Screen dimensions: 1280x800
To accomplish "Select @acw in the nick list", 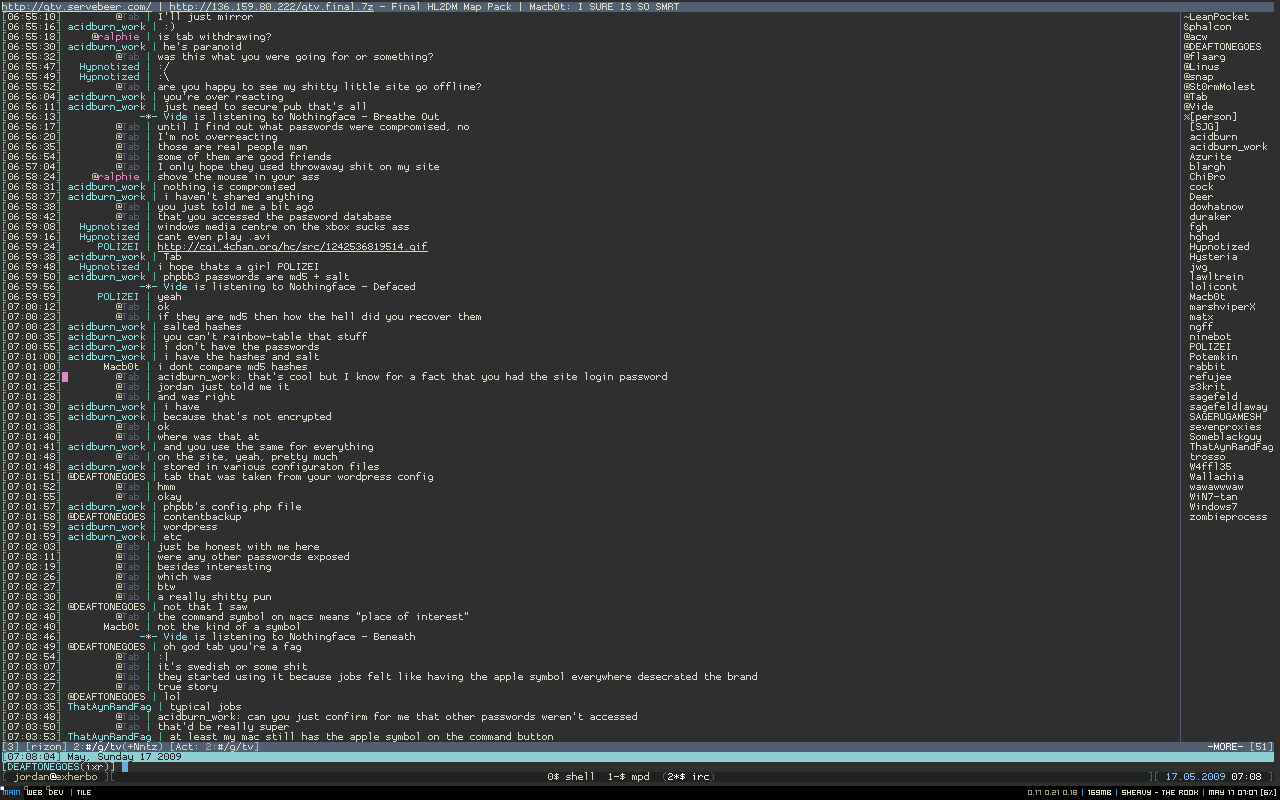I will (1195, 37).
